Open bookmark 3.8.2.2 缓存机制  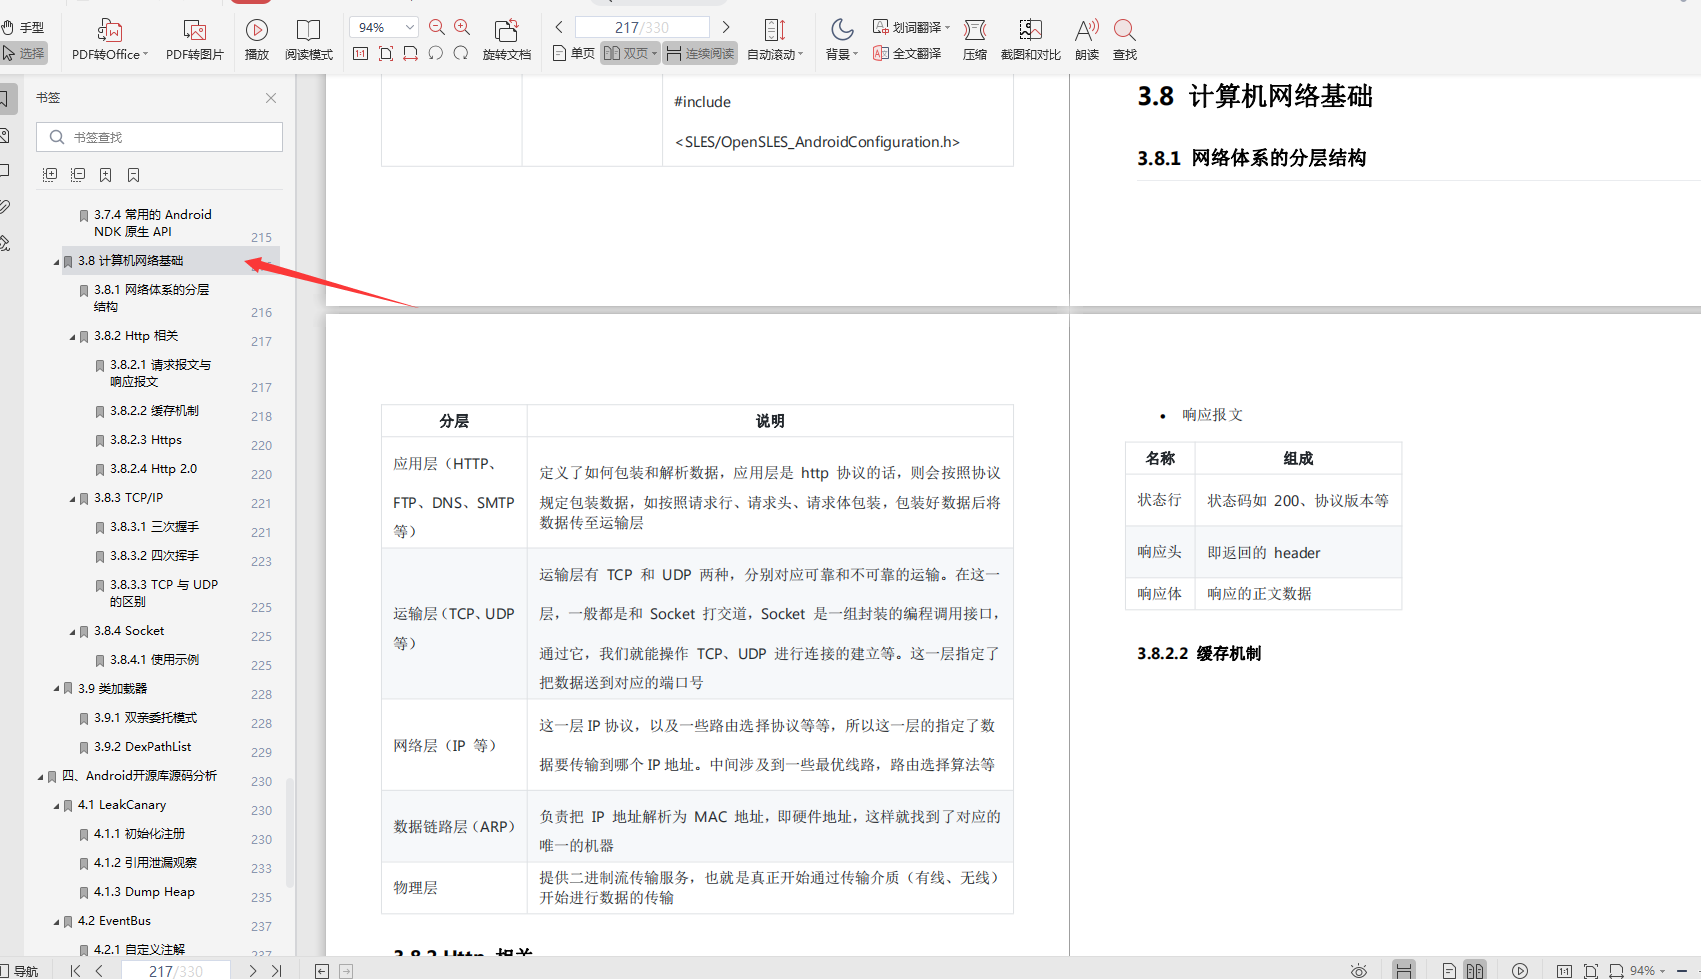tap(154, 411)
